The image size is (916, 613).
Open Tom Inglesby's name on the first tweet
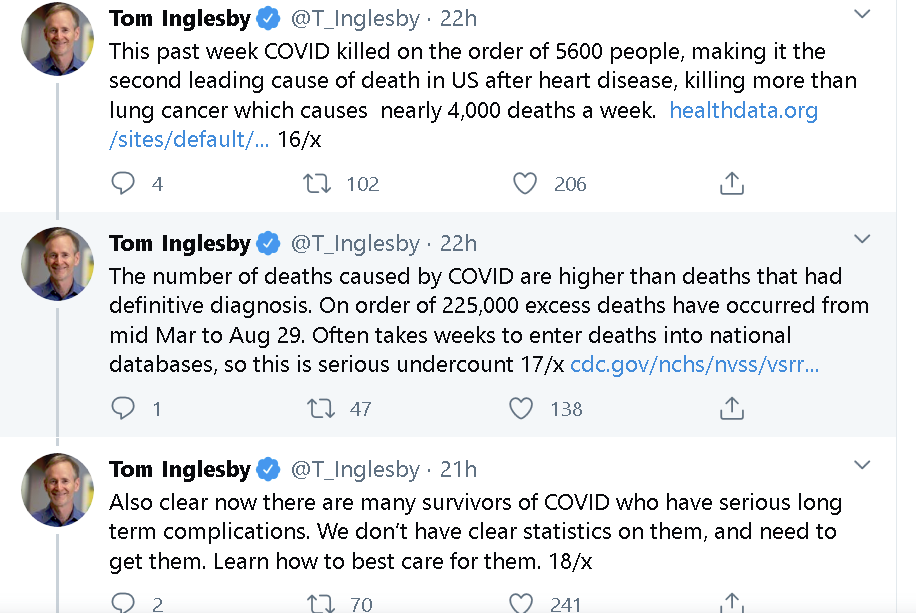point(180,19)
